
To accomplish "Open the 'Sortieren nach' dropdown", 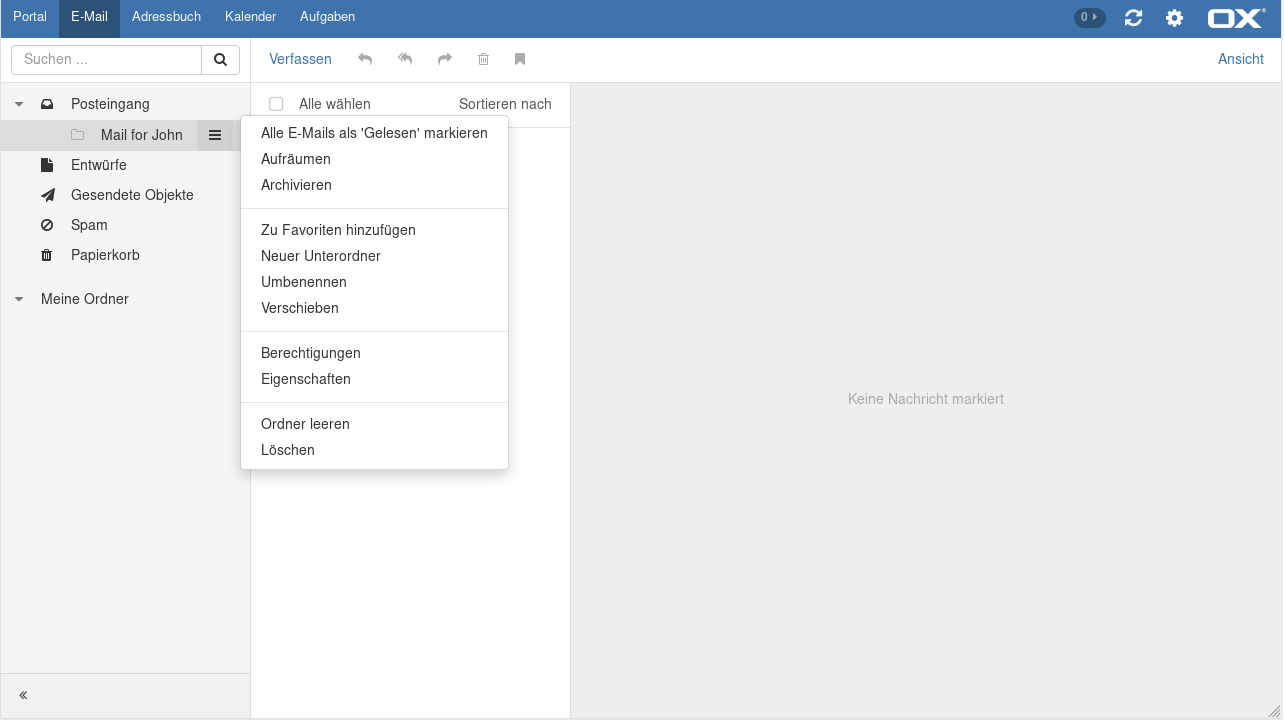I will [x=505, y=104].
